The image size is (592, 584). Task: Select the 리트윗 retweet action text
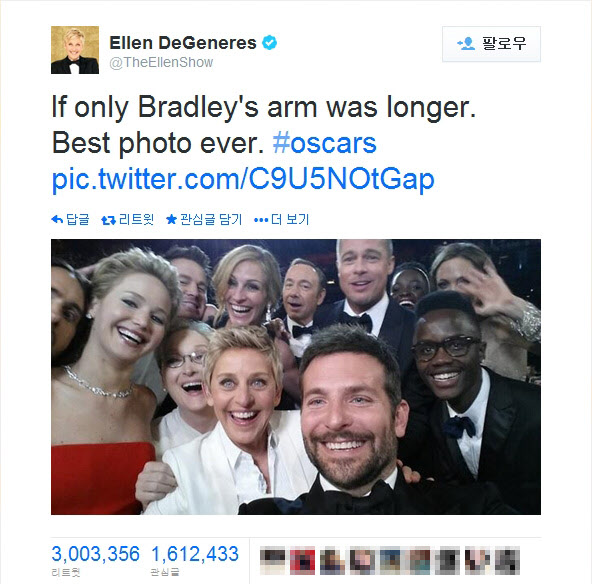(x=136, y=219)
